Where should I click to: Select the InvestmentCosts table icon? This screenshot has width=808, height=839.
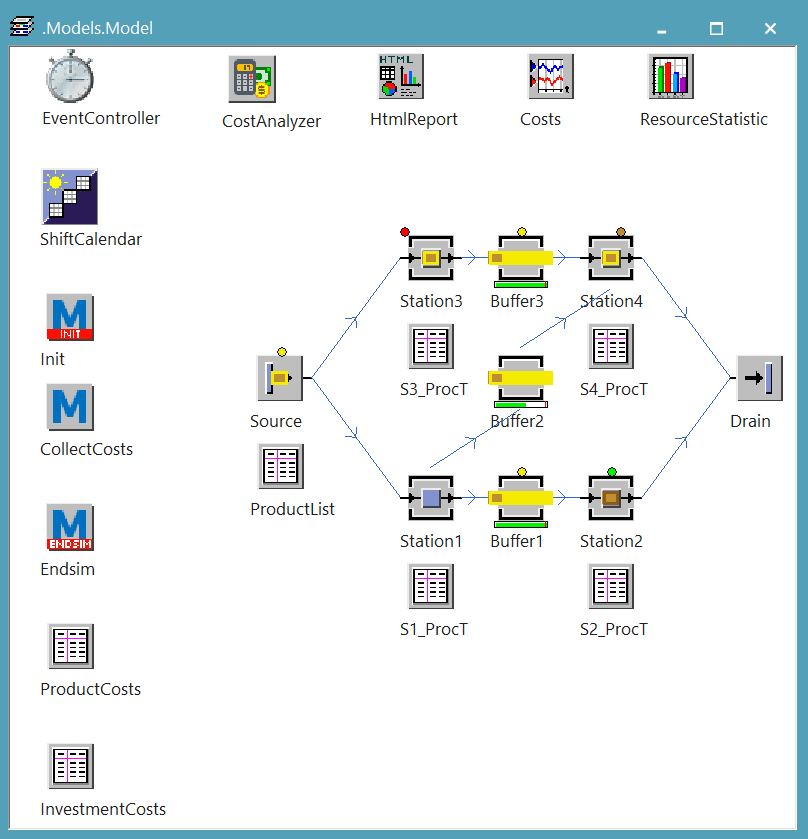[71, 766]
